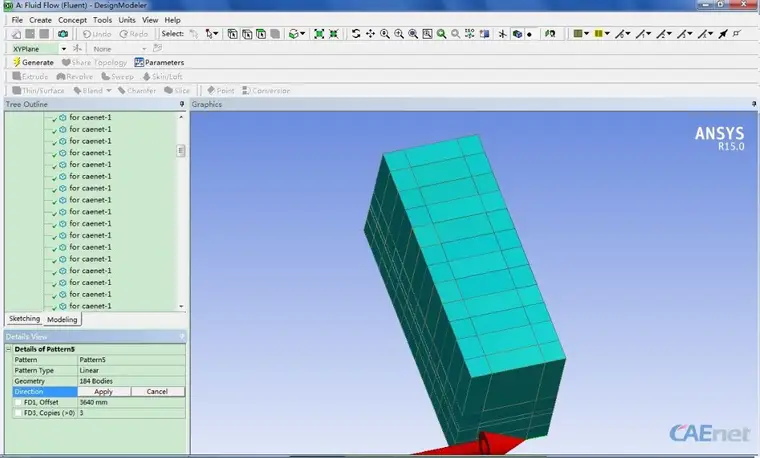Open the Face Coloring dropdown
This screenshot has height=458, width=760.
coord(586,34)
